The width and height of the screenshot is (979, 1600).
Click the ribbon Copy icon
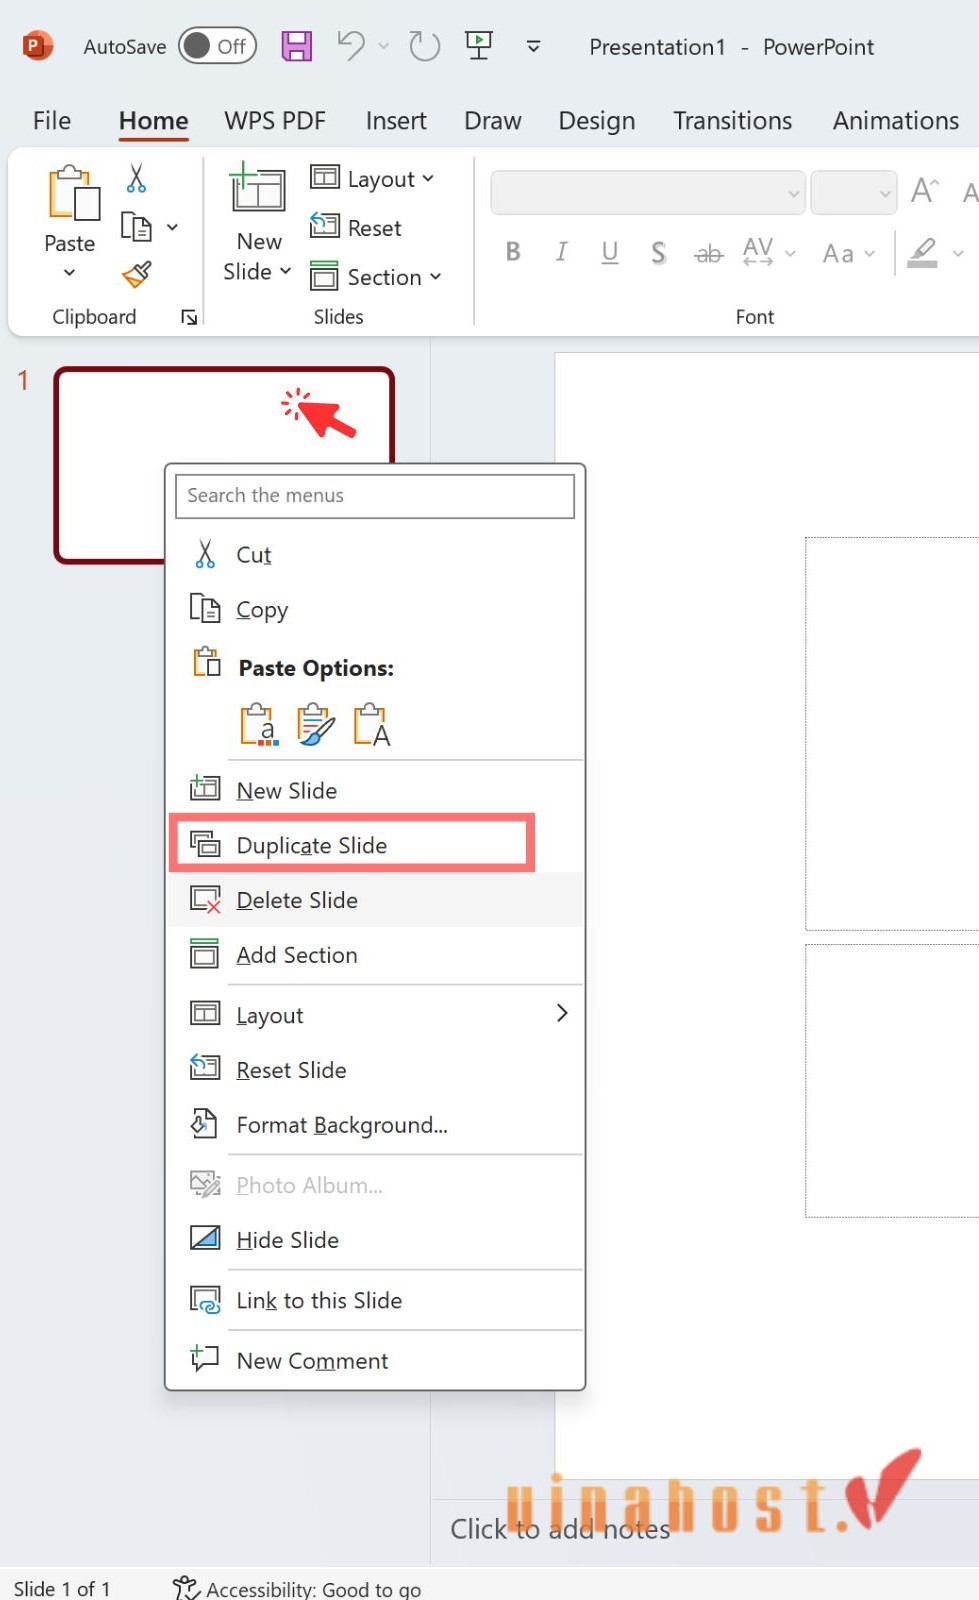click(x=136, y=227)
